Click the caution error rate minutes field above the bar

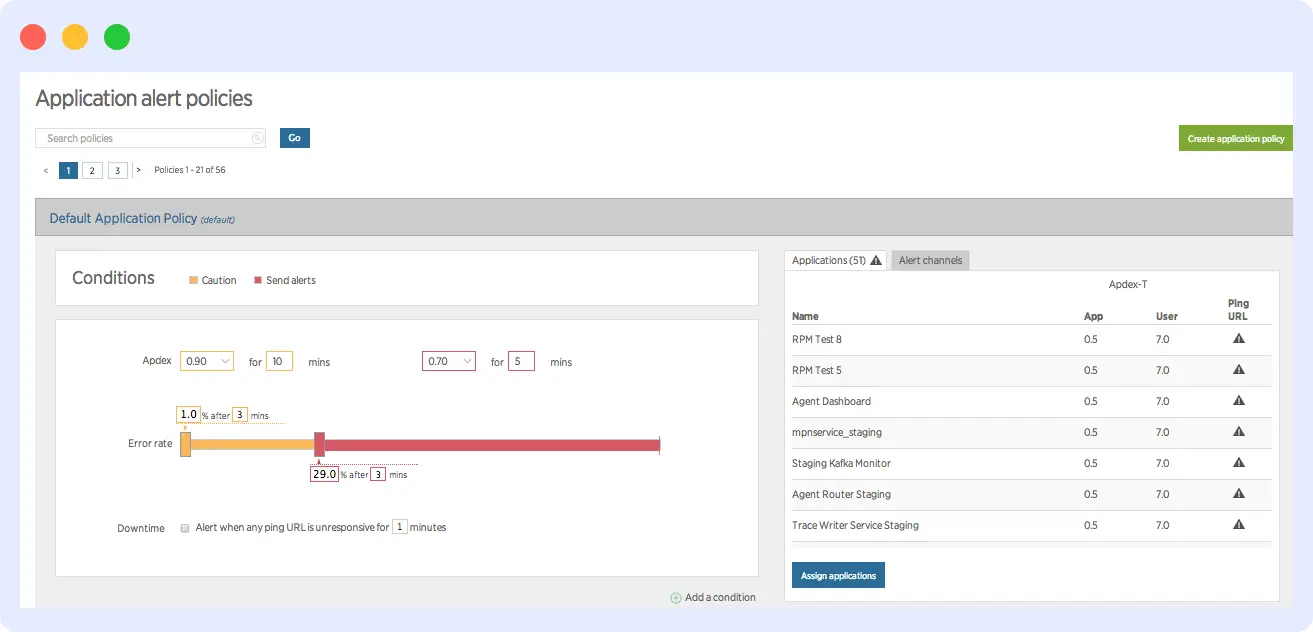point(240,414)
